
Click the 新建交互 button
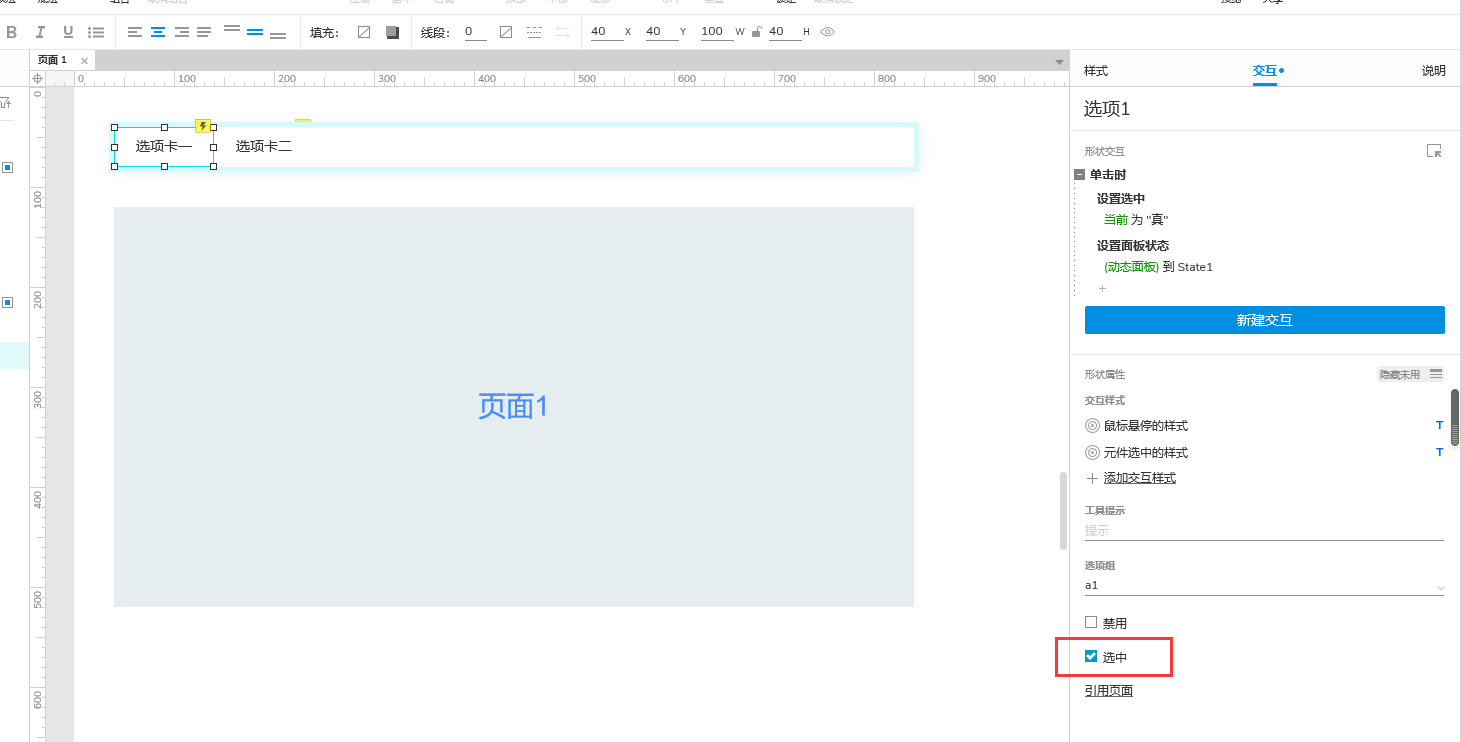pyautogui.click(x=1264, y=320)
